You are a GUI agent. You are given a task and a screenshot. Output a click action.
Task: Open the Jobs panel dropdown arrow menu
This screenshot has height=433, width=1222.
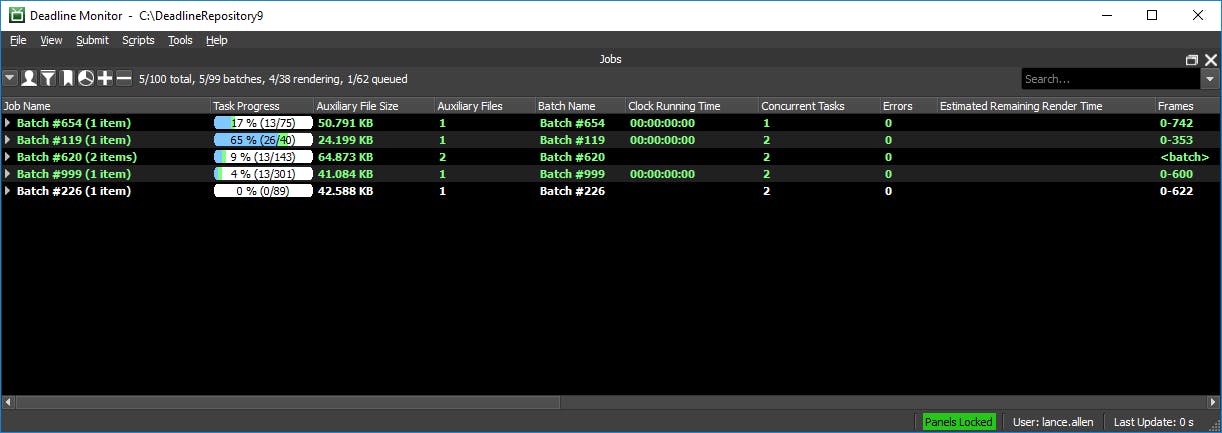pos(10,78)
